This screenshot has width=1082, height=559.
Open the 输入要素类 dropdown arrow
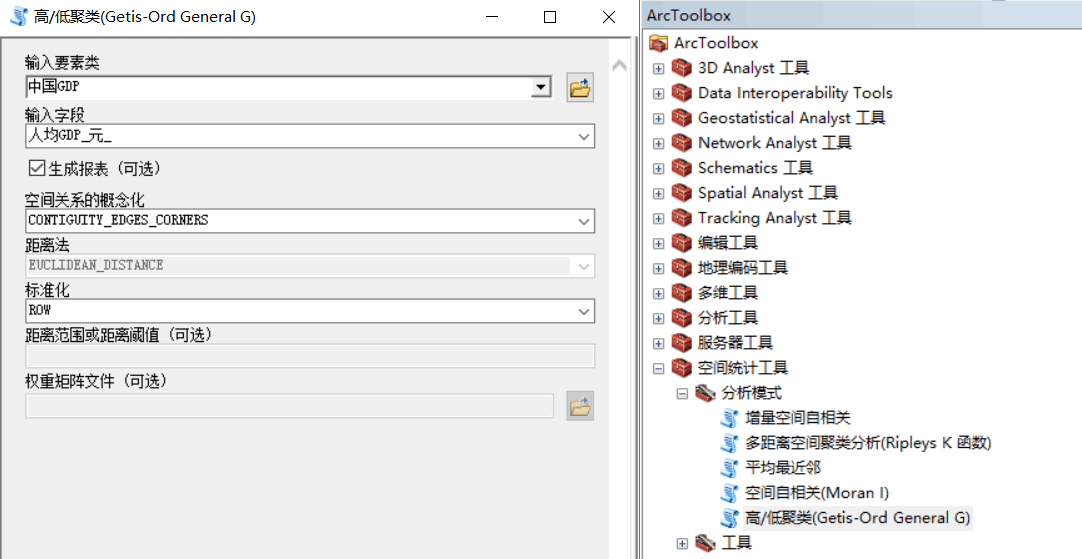click(x=541, y=87)
